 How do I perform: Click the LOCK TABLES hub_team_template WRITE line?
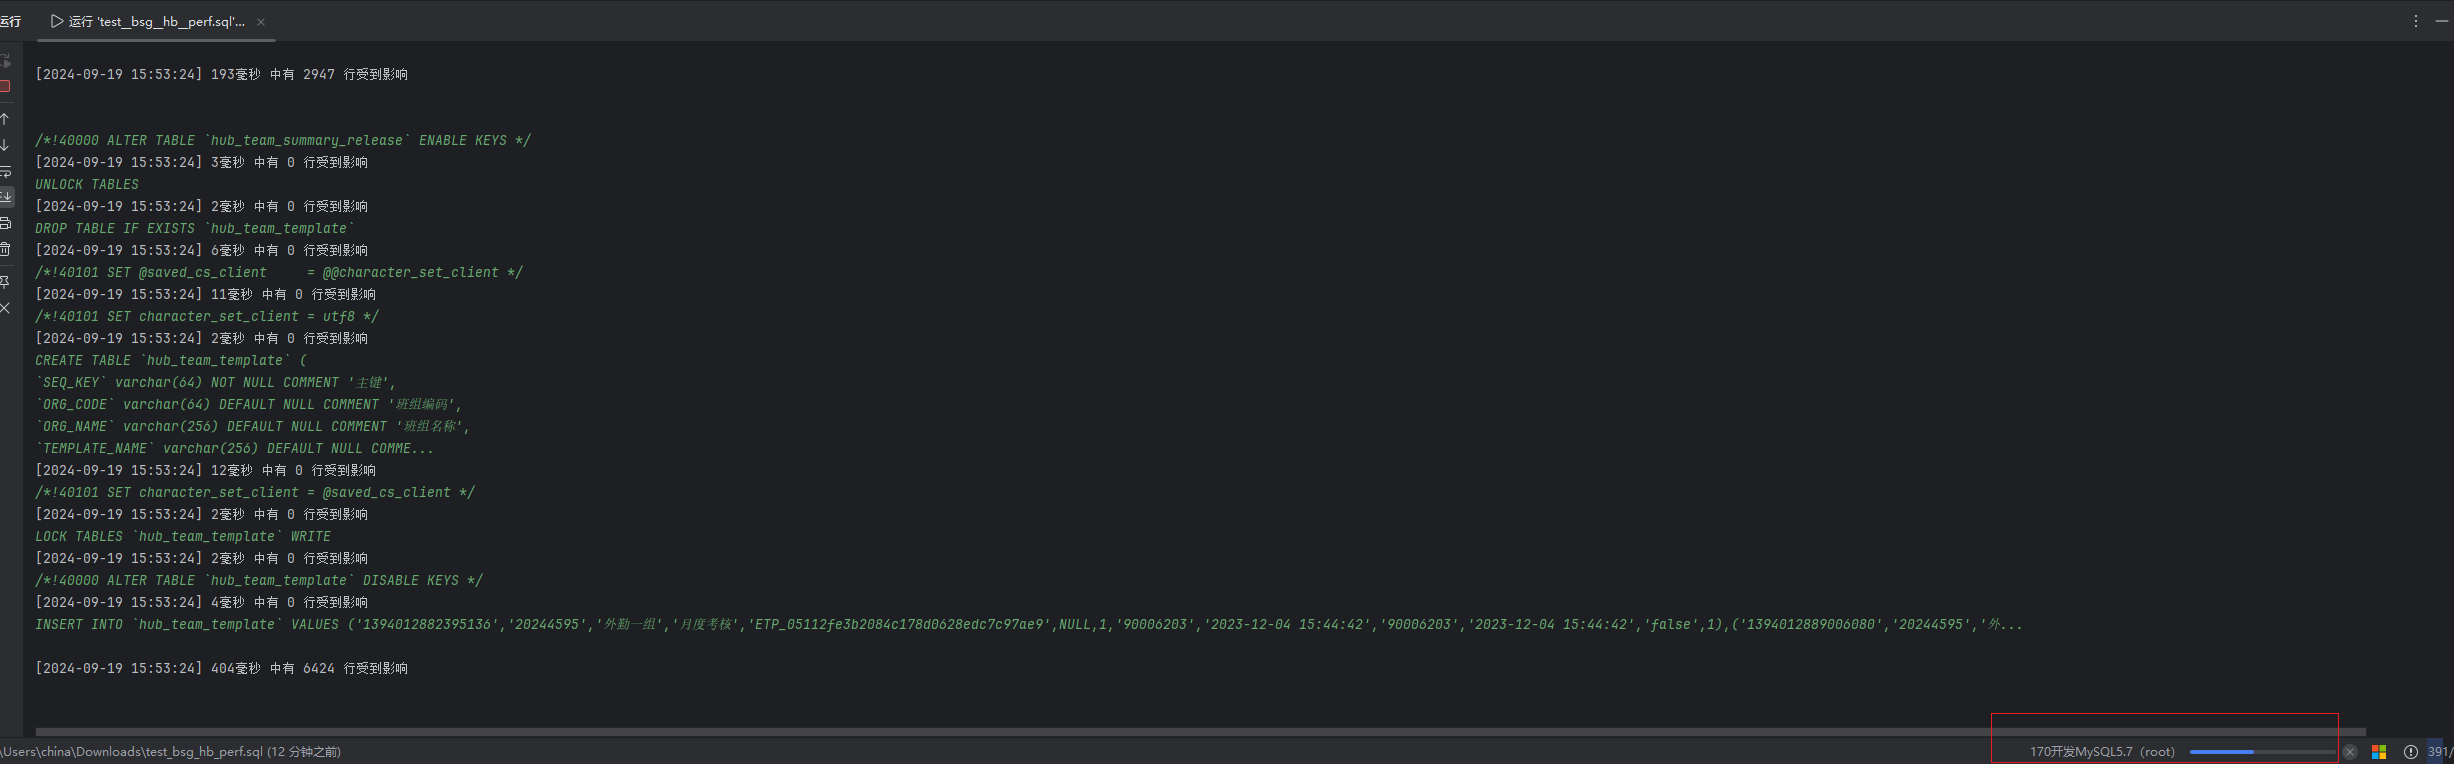[x=183, y=536]
